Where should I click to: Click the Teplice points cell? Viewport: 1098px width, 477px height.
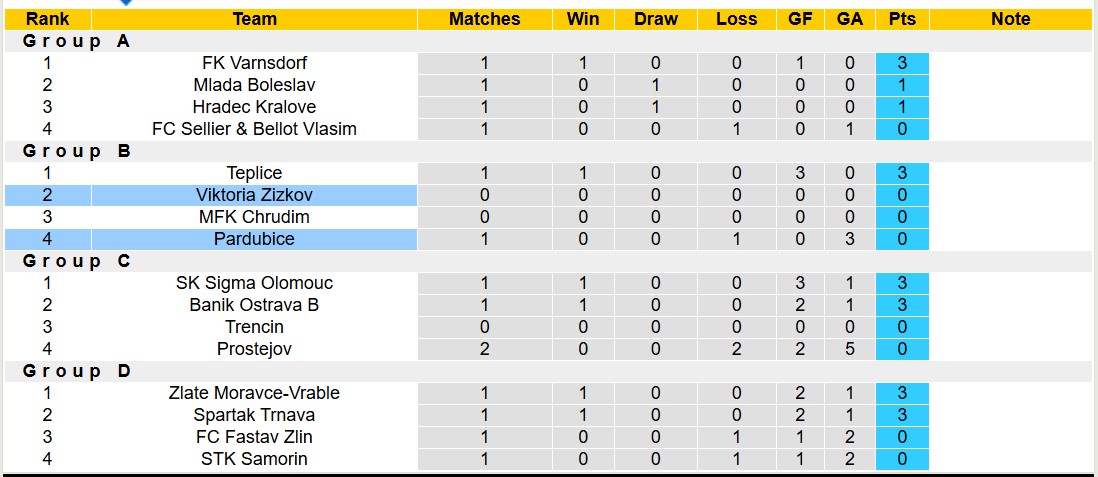(x=901, y=173)
